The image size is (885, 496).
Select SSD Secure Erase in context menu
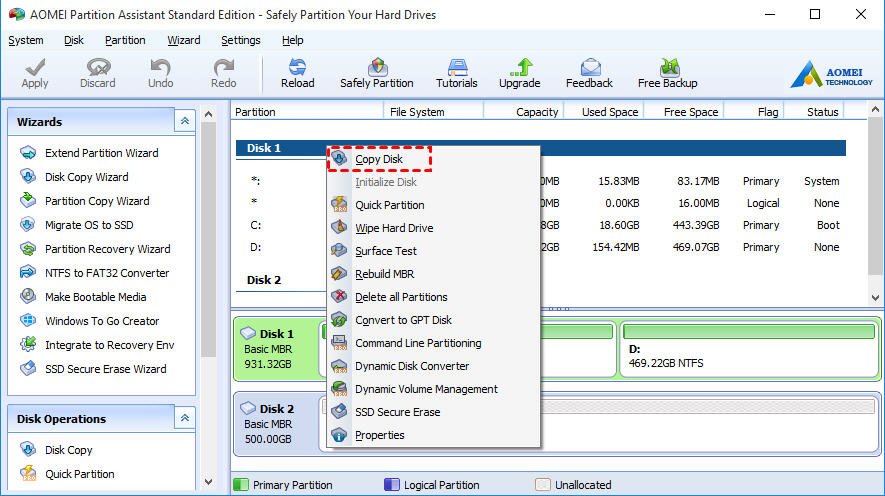[433, 412]
